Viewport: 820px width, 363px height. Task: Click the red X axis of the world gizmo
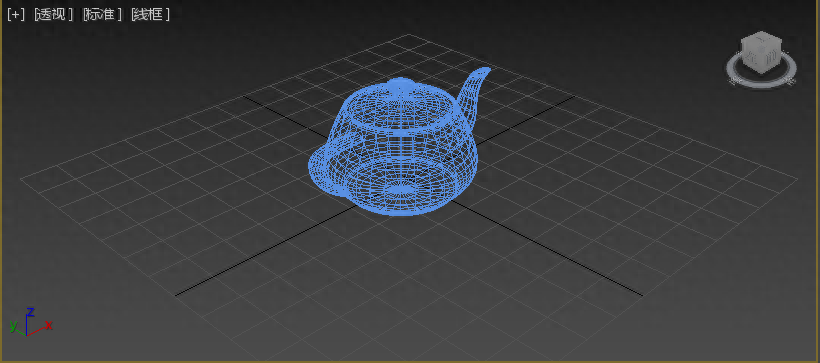click(39, 329)
